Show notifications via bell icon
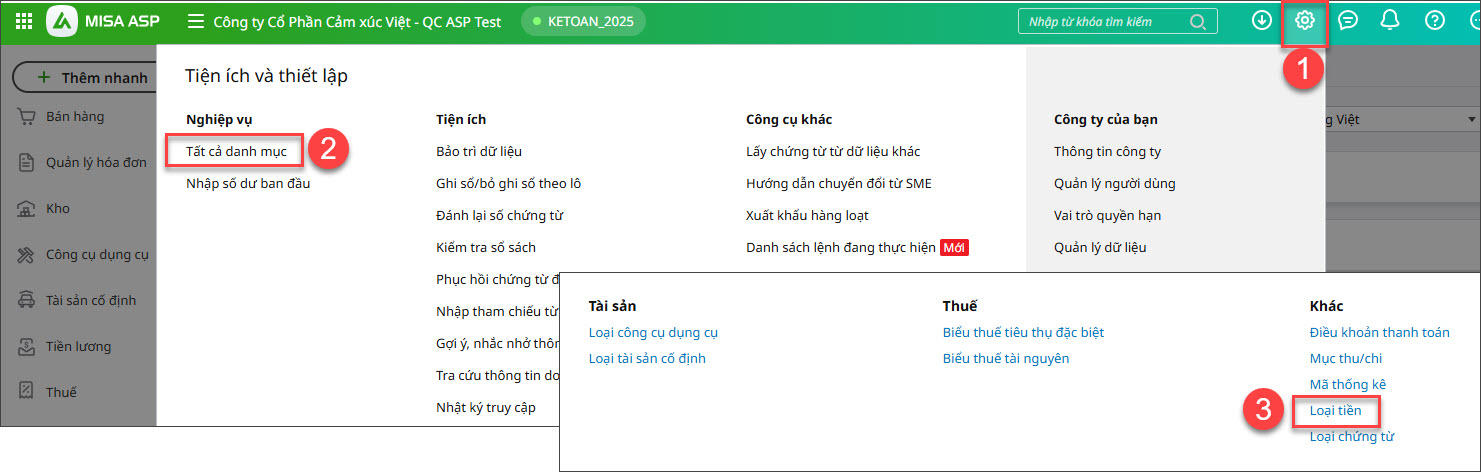Screen dimensions: 1481x472 1390,21
